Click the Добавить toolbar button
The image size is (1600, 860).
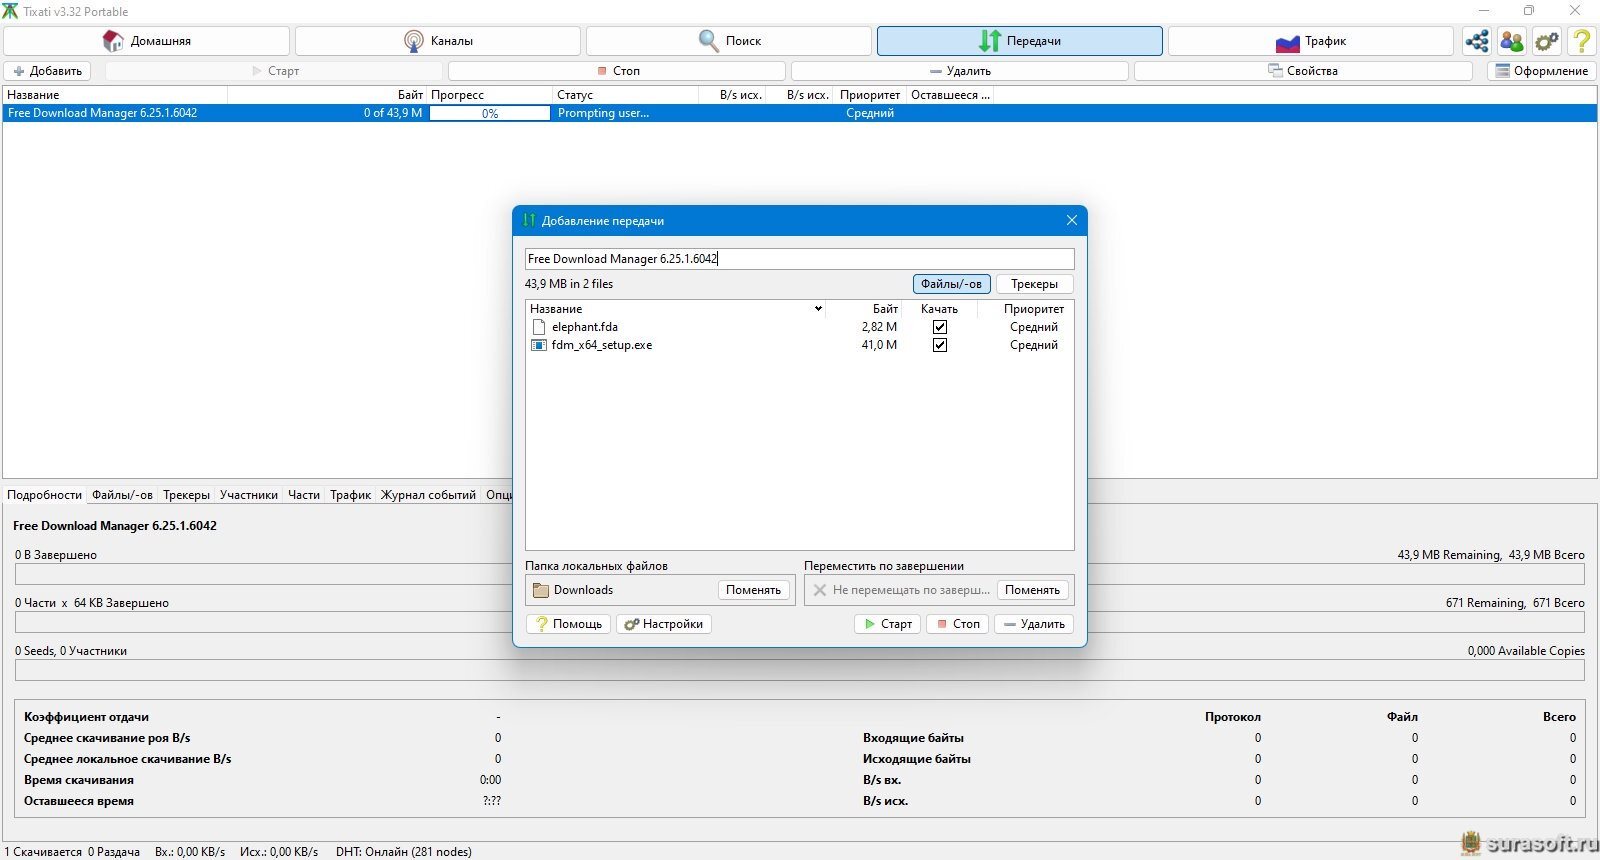pyautogui.click(x=47, y=71)
